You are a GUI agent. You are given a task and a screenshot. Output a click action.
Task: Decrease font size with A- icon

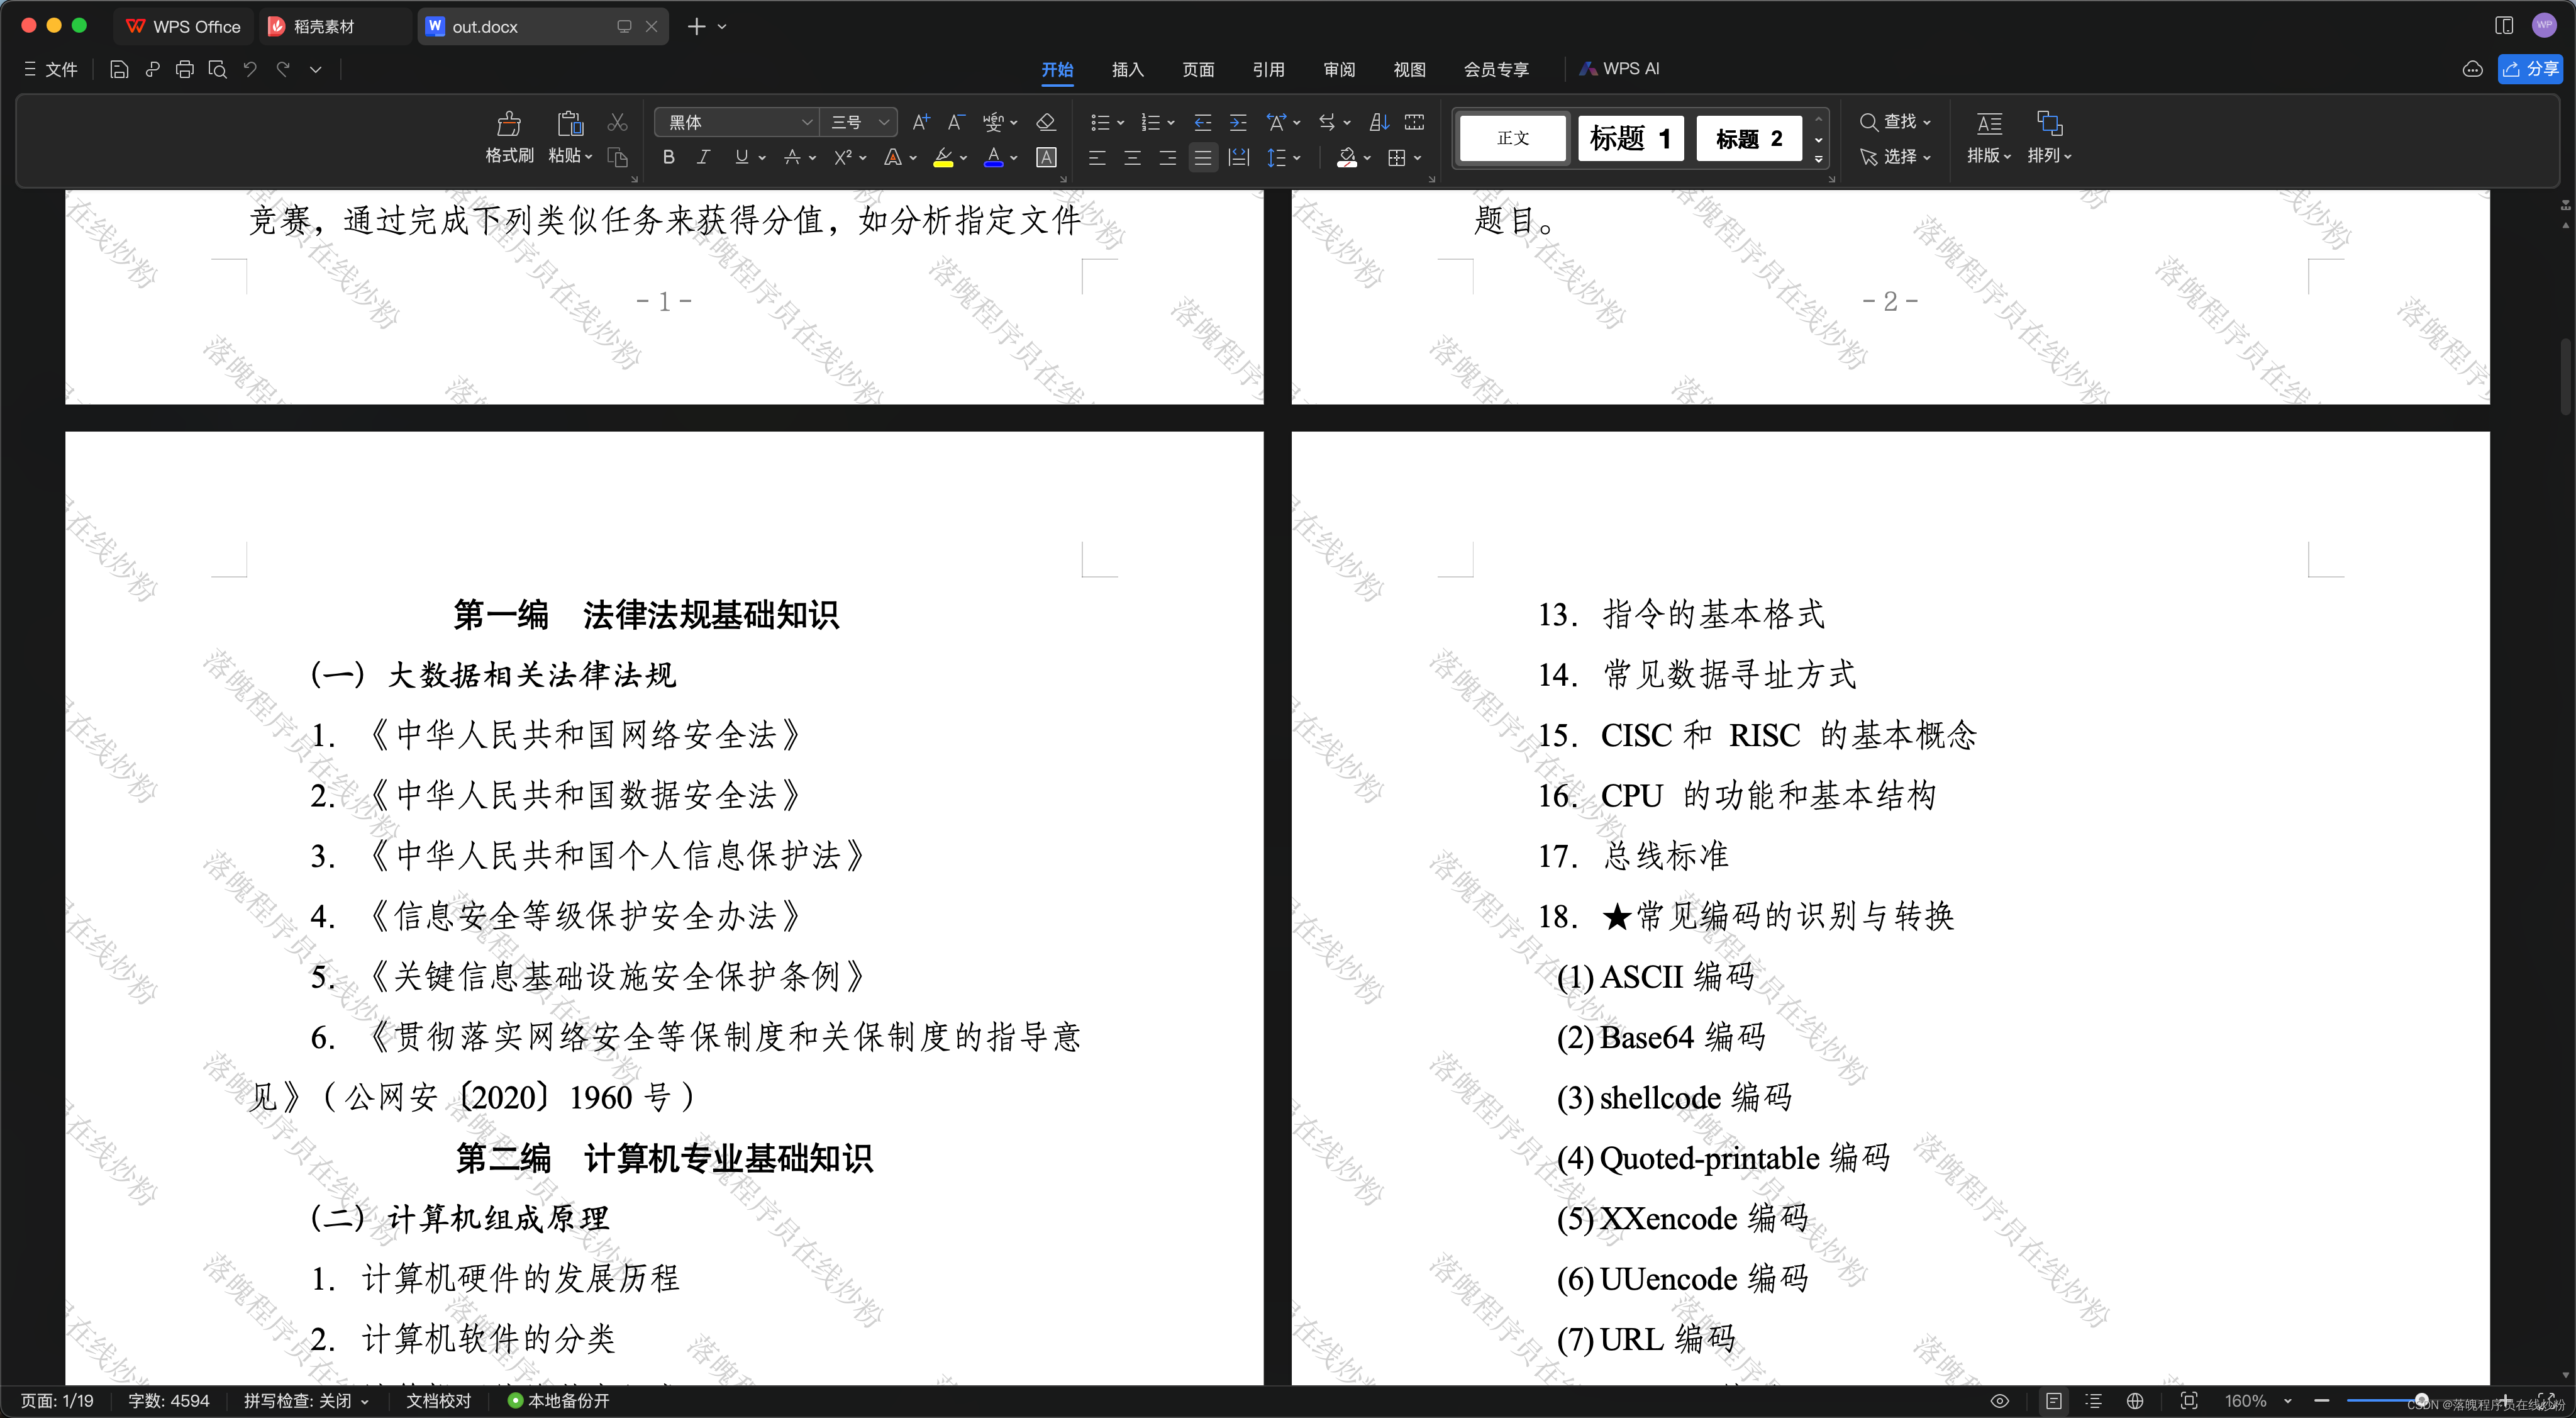956,122
